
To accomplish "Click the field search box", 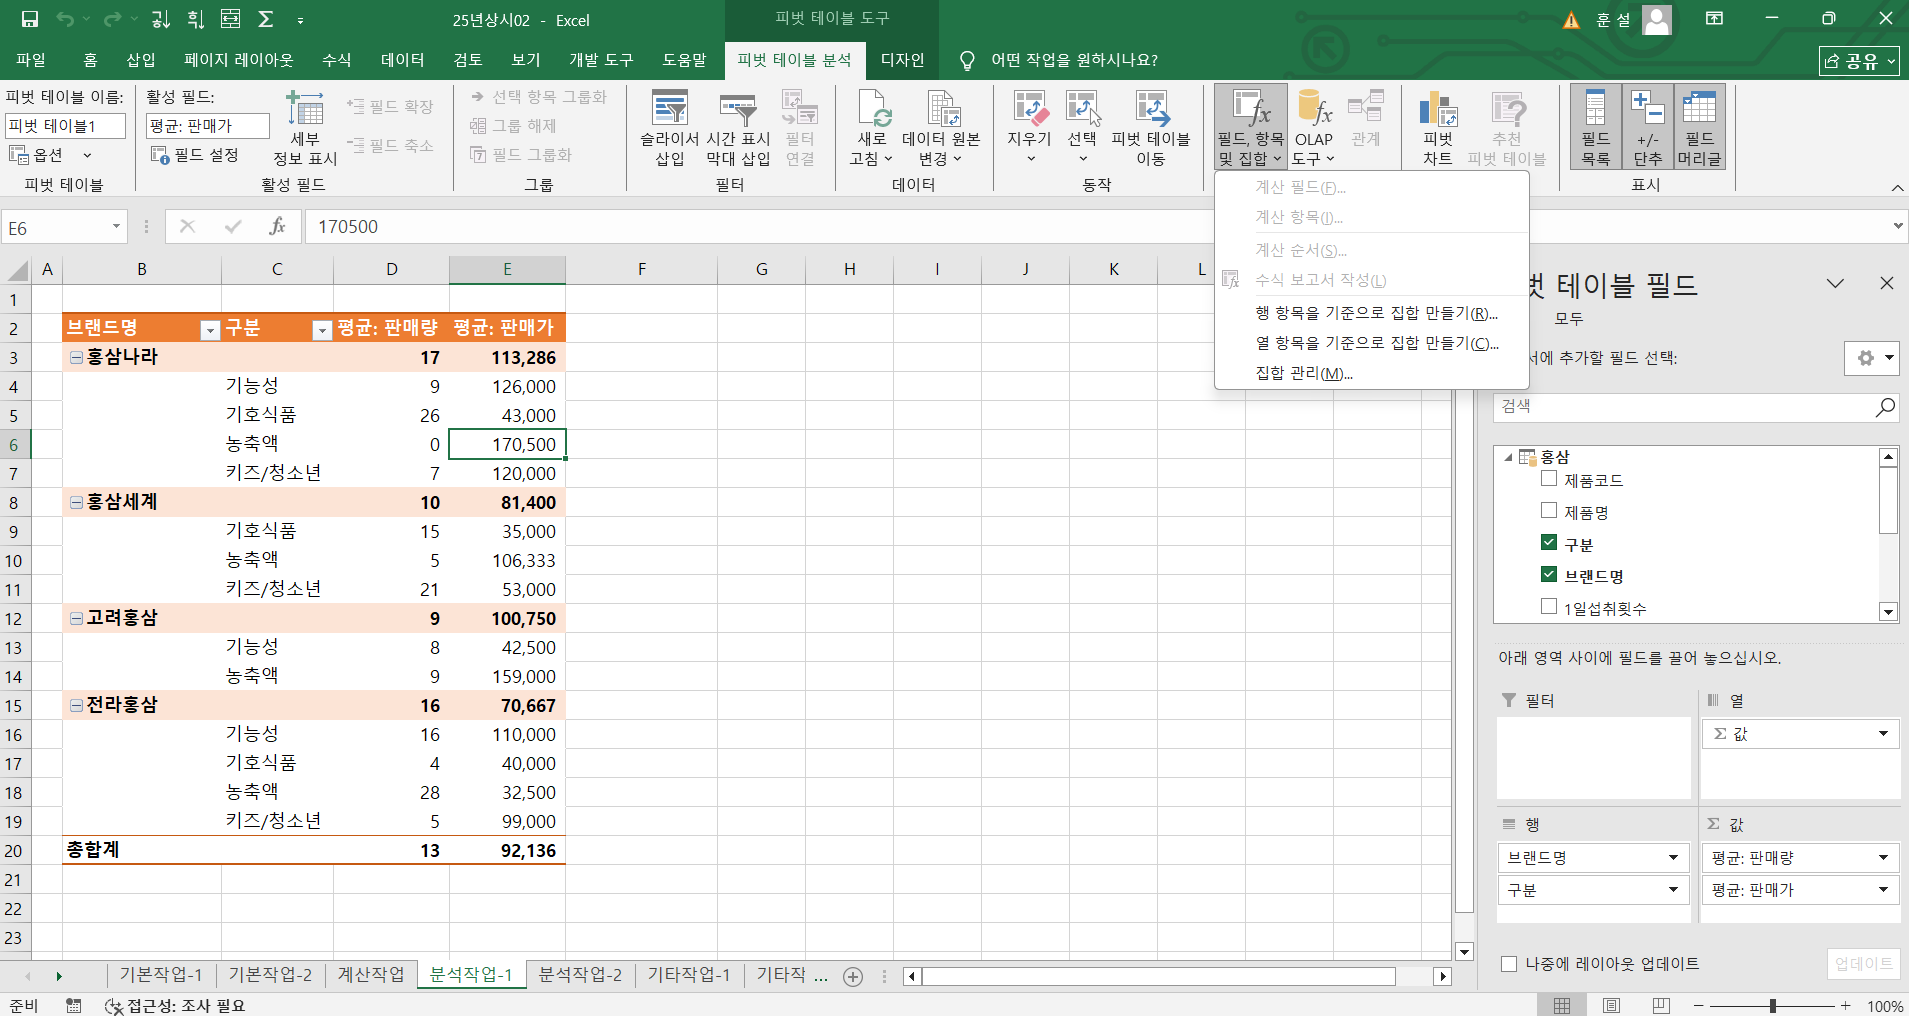I will tap(1683, 407).
